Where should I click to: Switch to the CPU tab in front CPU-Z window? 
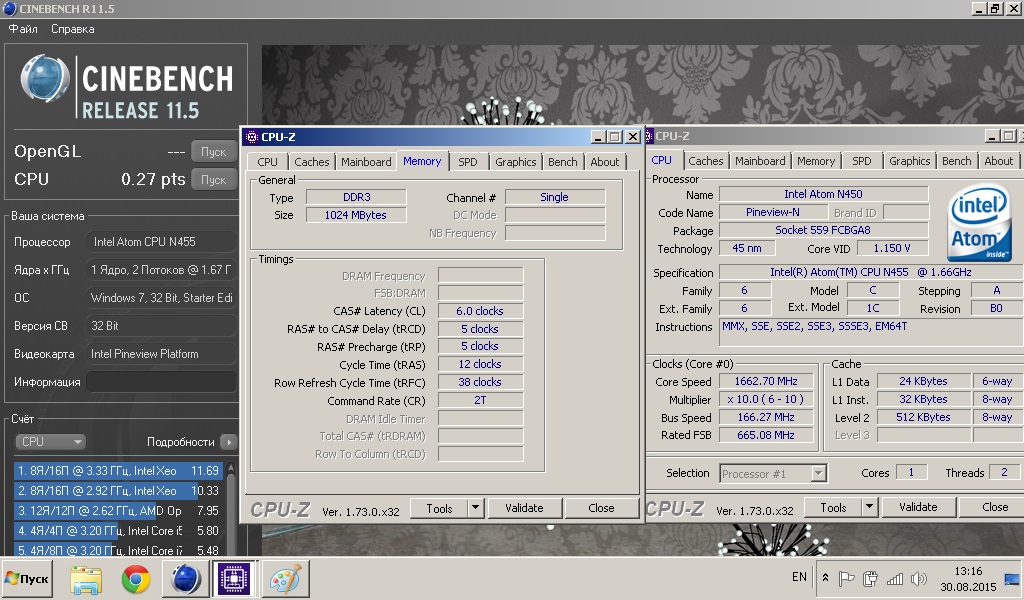(x=267, y=162)
